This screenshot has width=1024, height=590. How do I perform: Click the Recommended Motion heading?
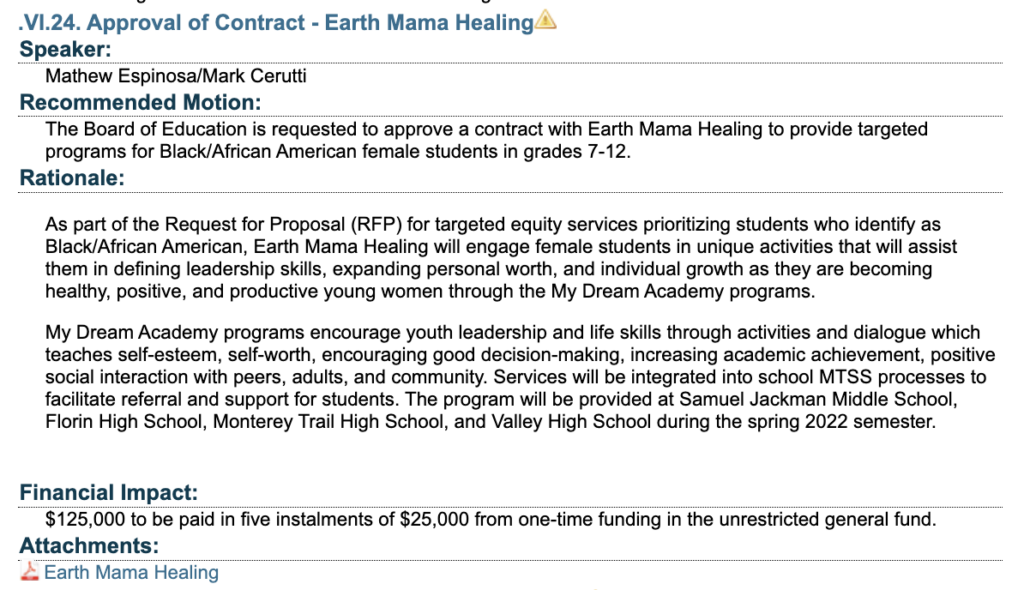[x=140, y=103]
